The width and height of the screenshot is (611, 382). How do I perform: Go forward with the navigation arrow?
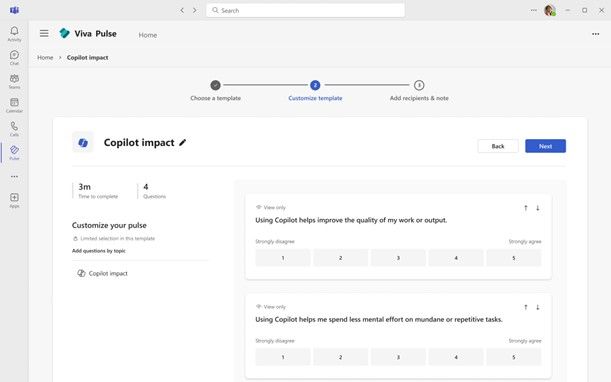tap(194, 11)
